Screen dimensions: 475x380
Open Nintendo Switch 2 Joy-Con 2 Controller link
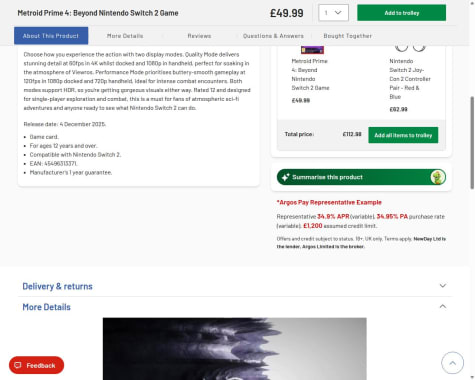click(410, 79)
